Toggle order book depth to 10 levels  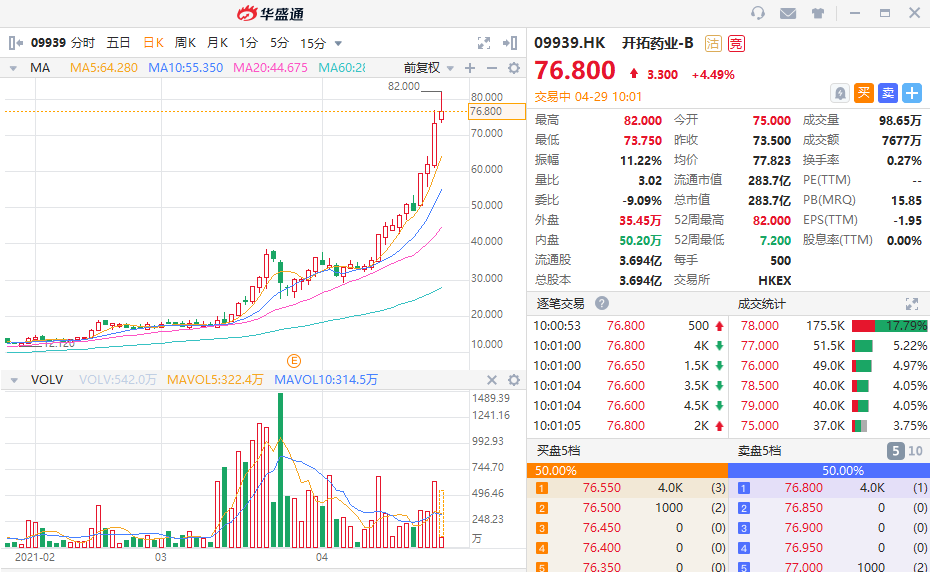pos(915,451)
